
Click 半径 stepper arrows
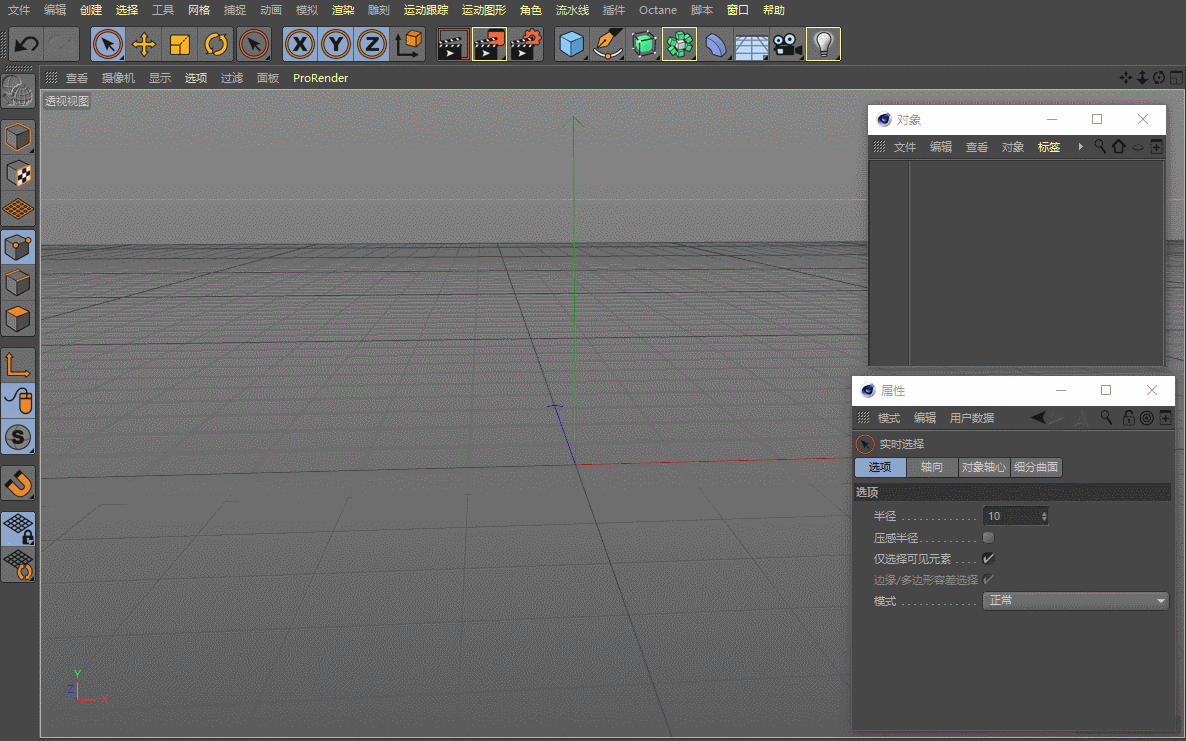click(x=1044, y=516)
